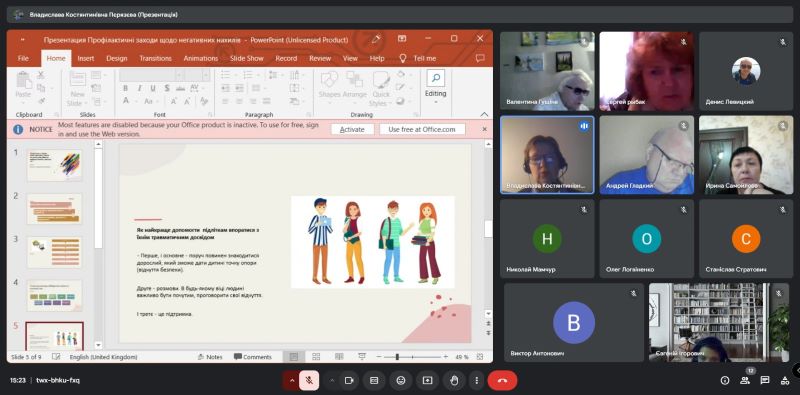The width and height of the screenshot is (800, 395).
Task: Open emoji reactions button
Action: click(401, 380)
